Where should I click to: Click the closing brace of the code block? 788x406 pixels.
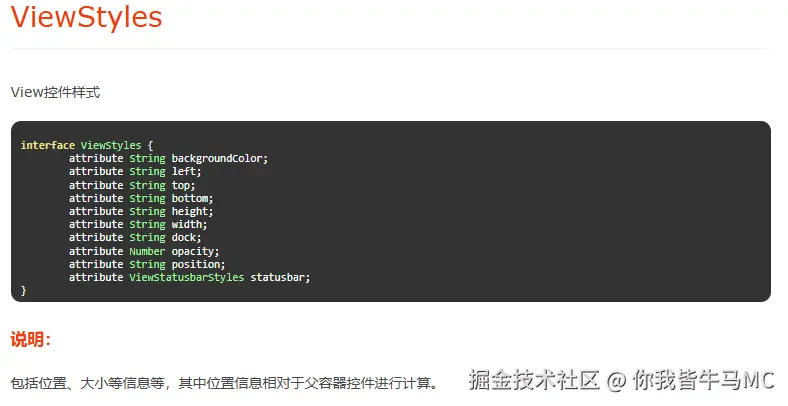(x=23, y=290)
